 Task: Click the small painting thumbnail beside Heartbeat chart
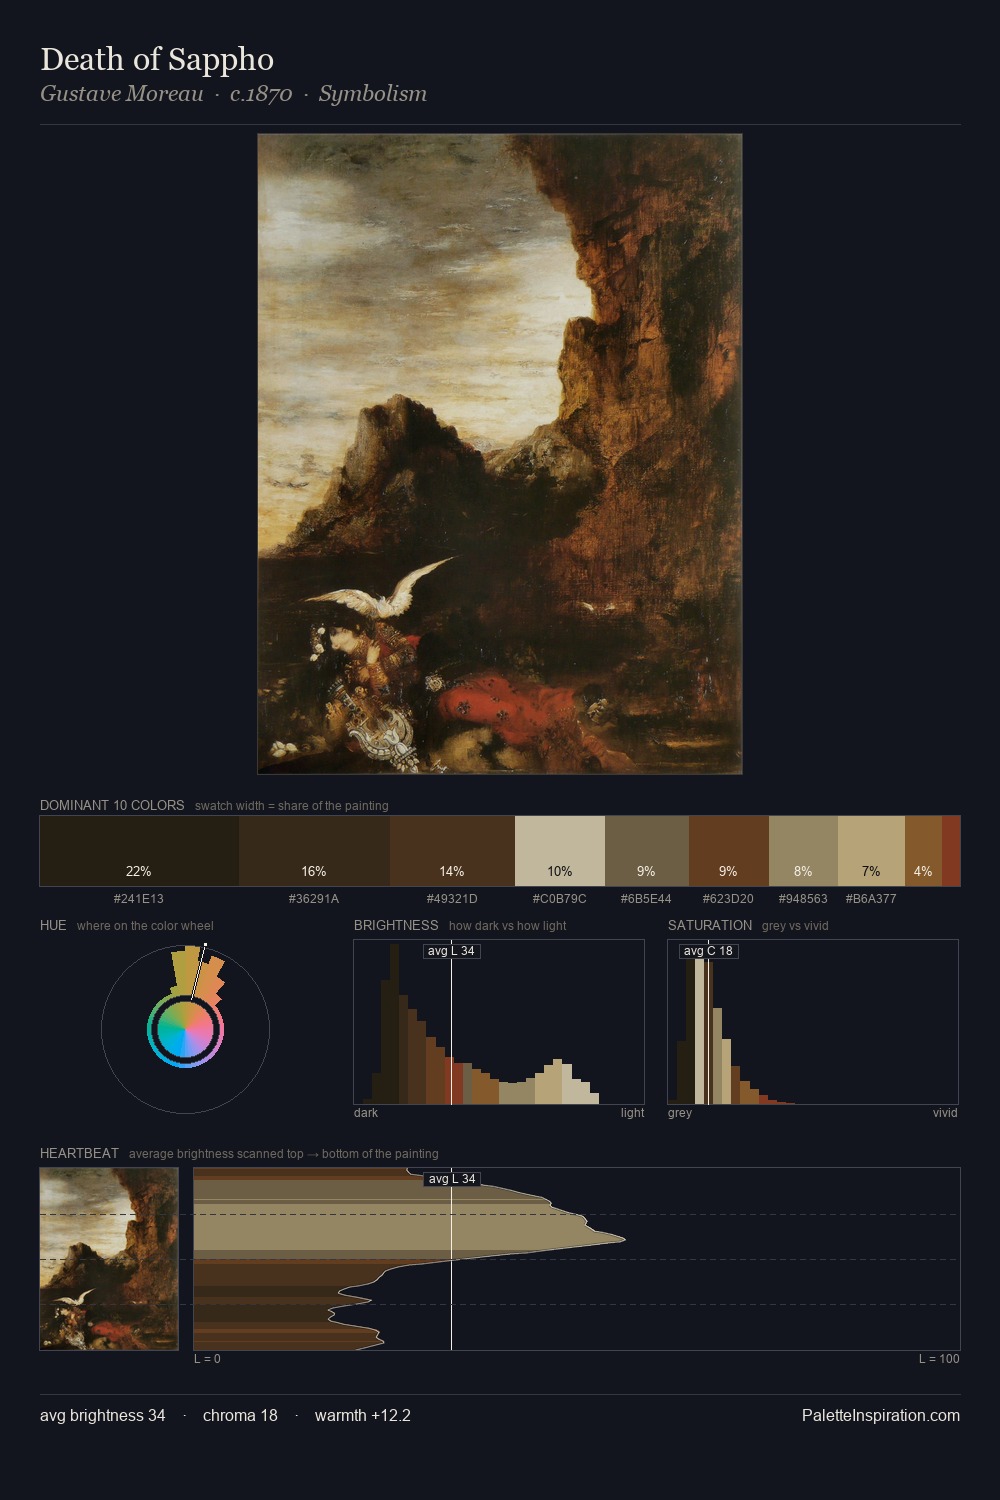pyautogui.click(x=109, y=1259)
